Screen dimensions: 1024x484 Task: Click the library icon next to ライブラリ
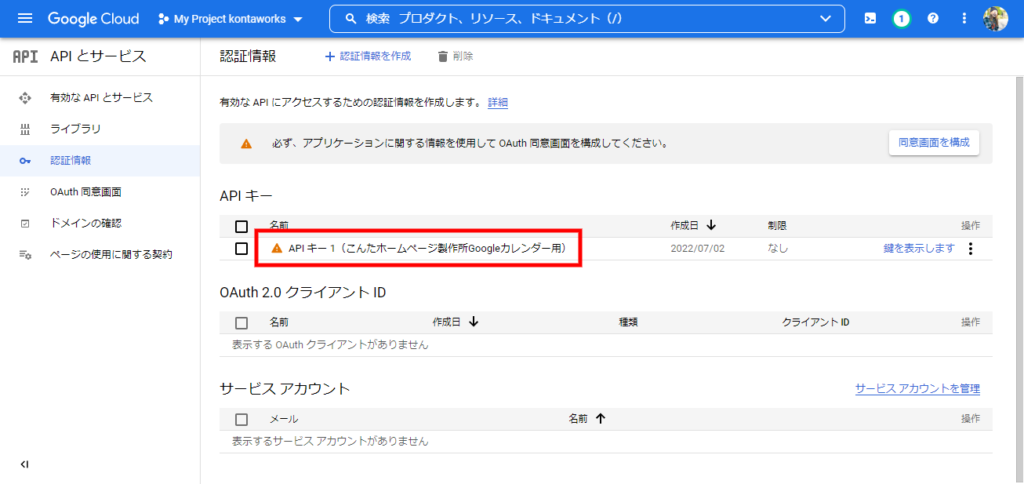point(25,129)
